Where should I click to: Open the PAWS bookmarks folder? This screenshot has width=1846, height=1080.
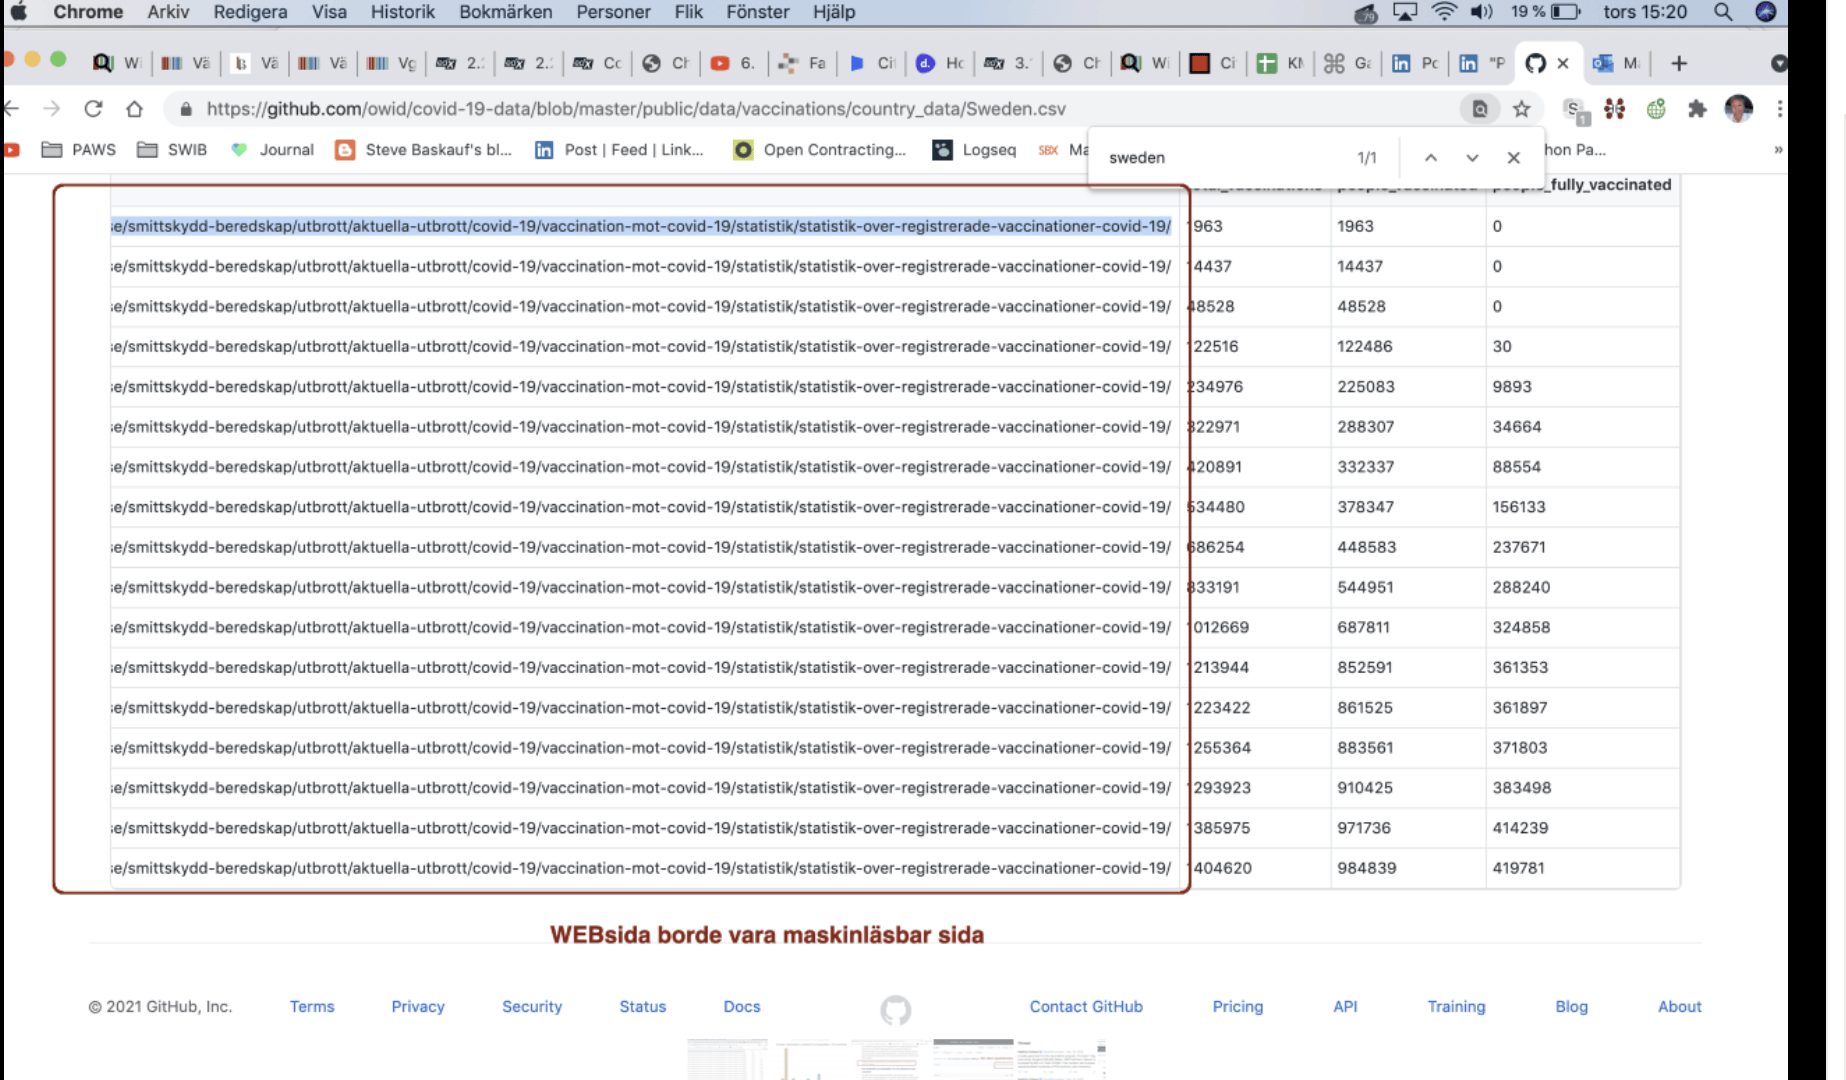pyautogui.click(x=79, y=150)
